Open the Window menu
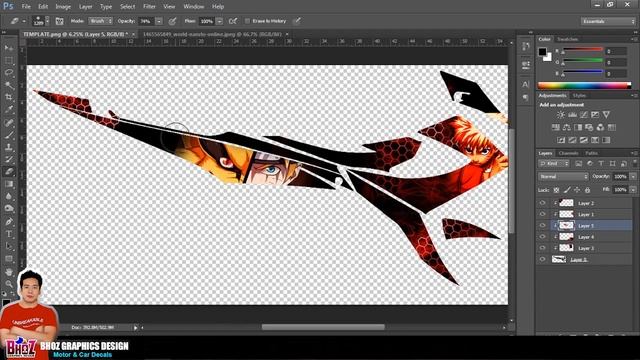The image size is (640, 360). 194,7
